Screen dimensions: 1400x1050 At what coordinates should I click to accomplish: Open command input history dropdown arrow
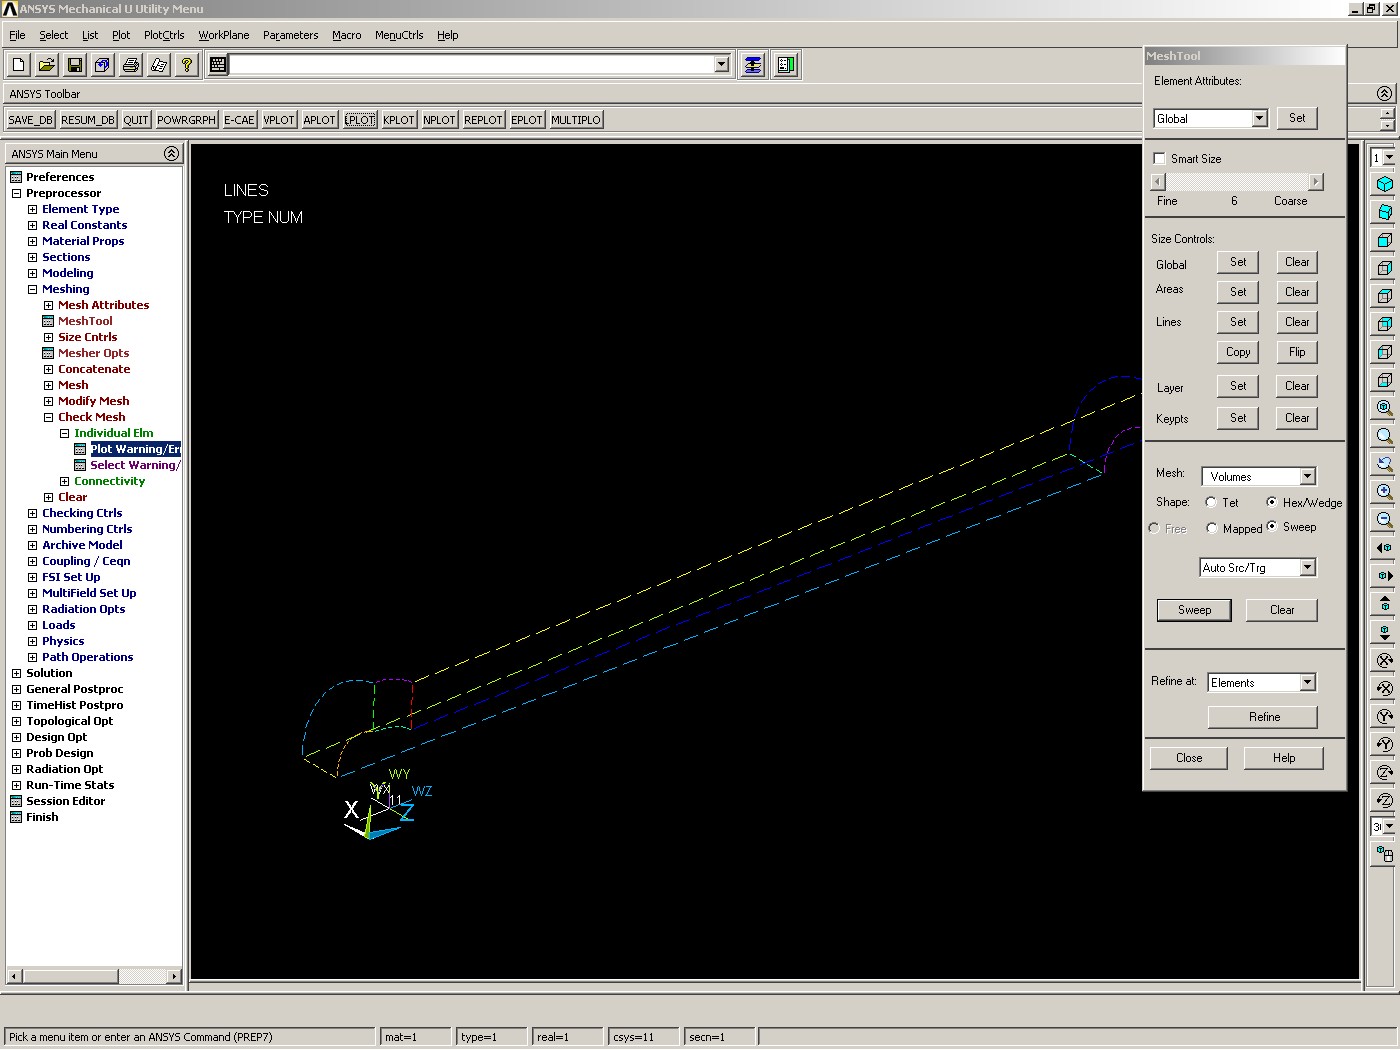point(721,64)
